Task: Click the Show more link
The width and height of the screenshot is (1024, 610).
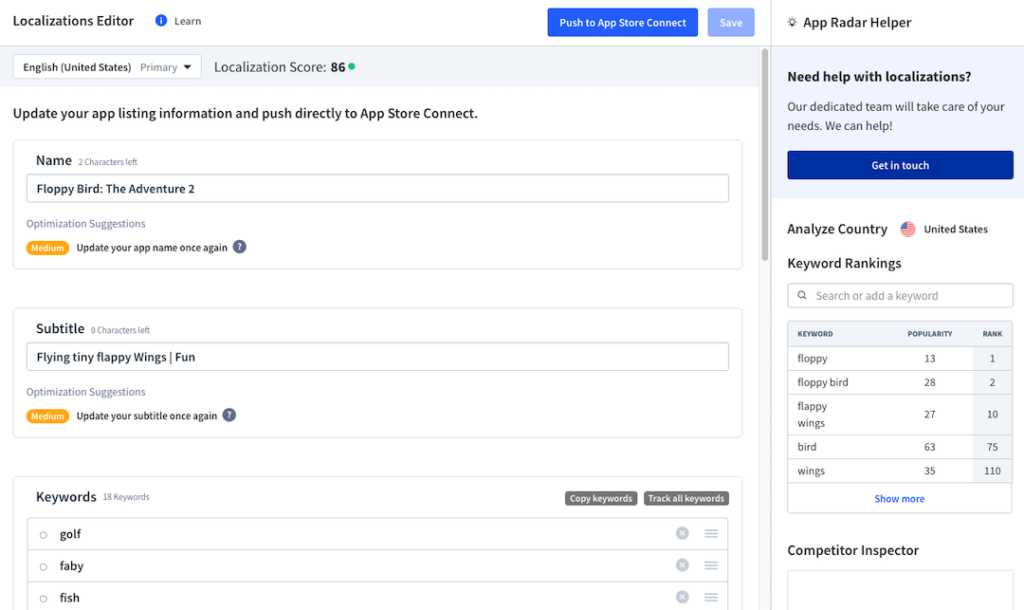Action: 899,499
